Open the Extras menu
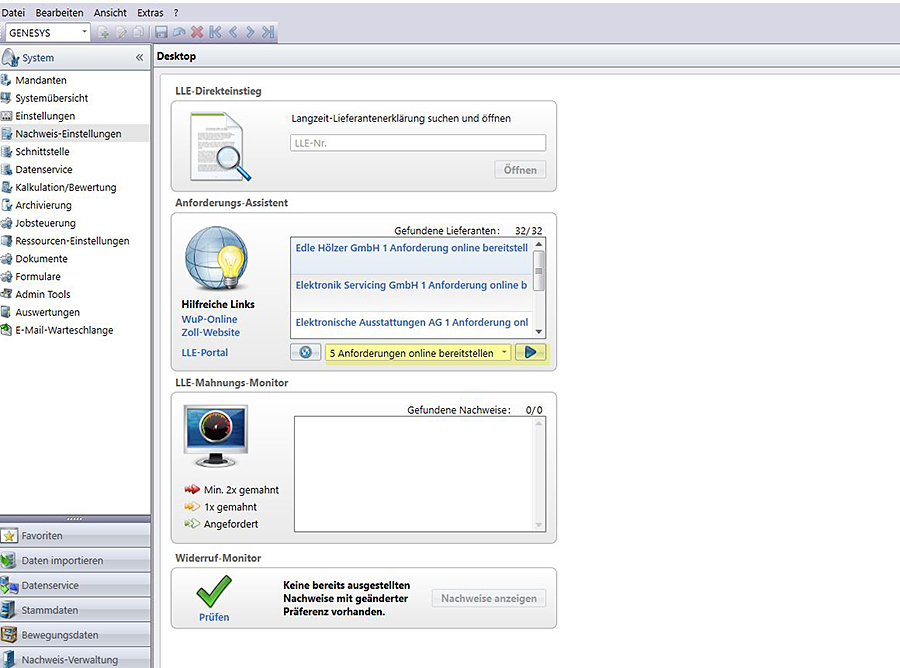This screenshot has height=668, width=900. tap(150, 12)
